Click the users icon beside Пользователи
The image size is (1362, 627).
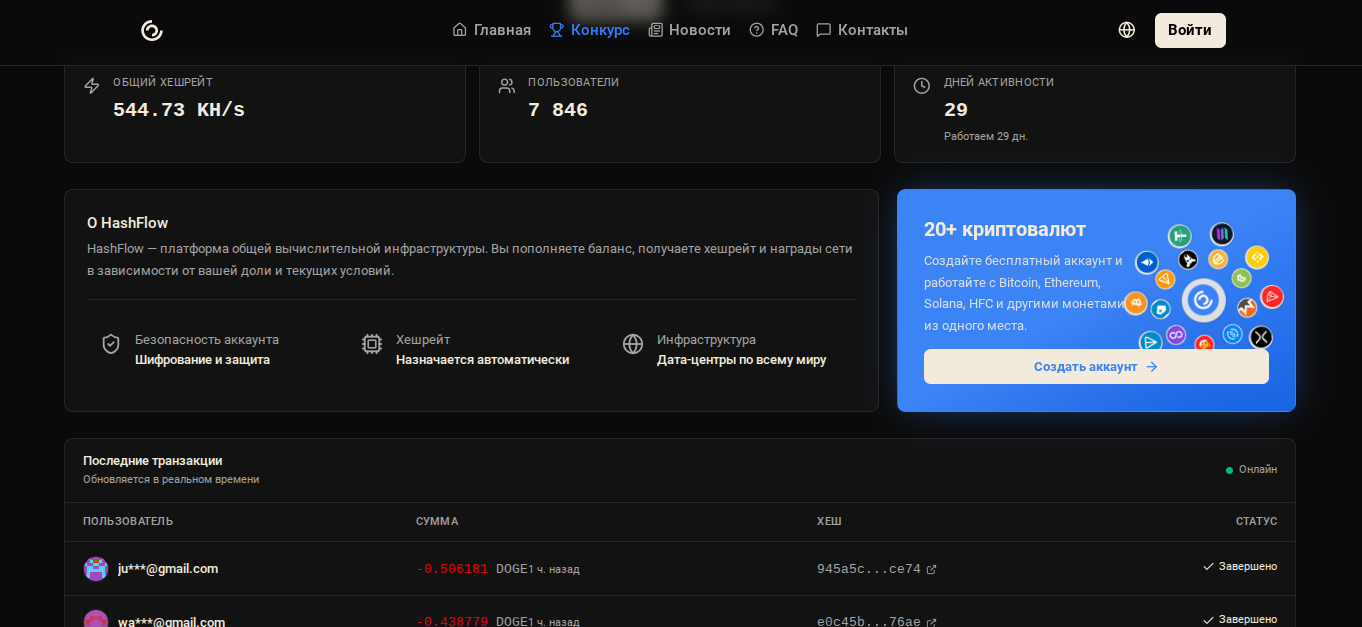507,86
